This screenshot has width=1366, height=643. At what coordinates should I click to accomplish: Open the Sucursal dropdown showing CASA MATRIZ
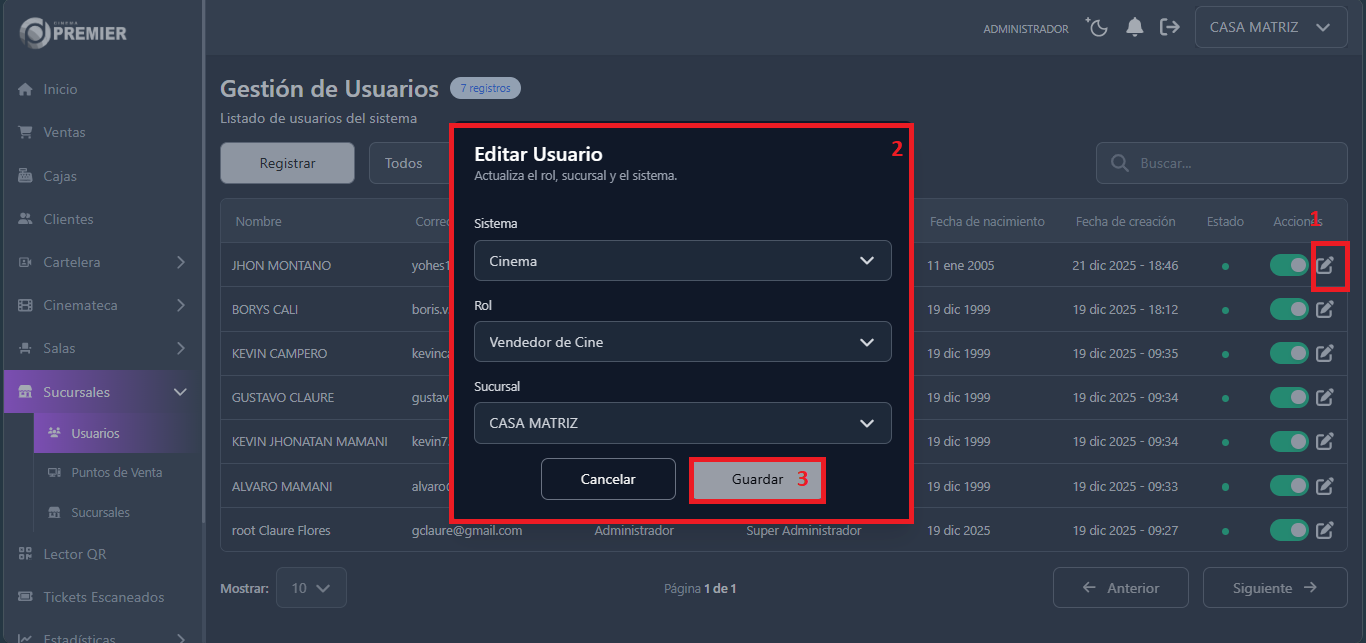click(683, 422)
